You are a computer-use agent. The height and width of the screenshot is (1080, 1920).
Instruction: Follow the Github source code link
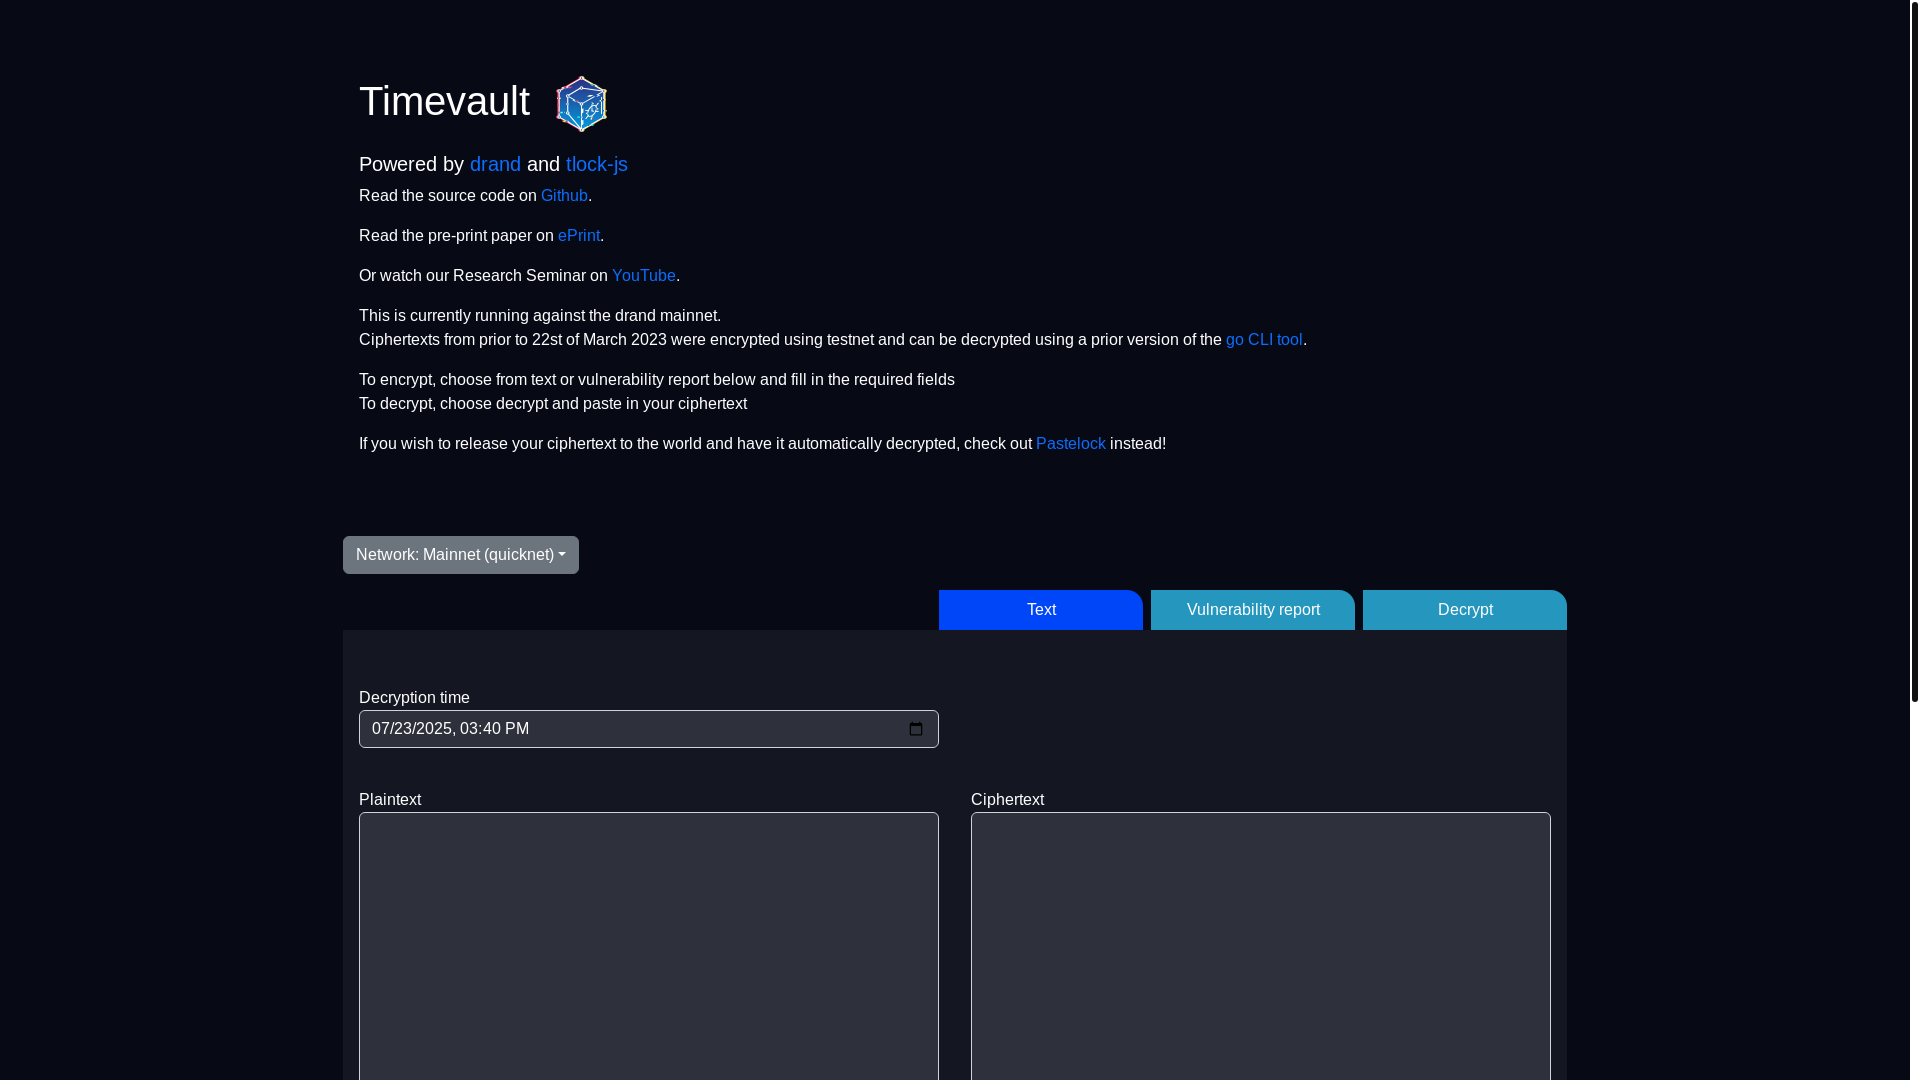coord(564,196)
